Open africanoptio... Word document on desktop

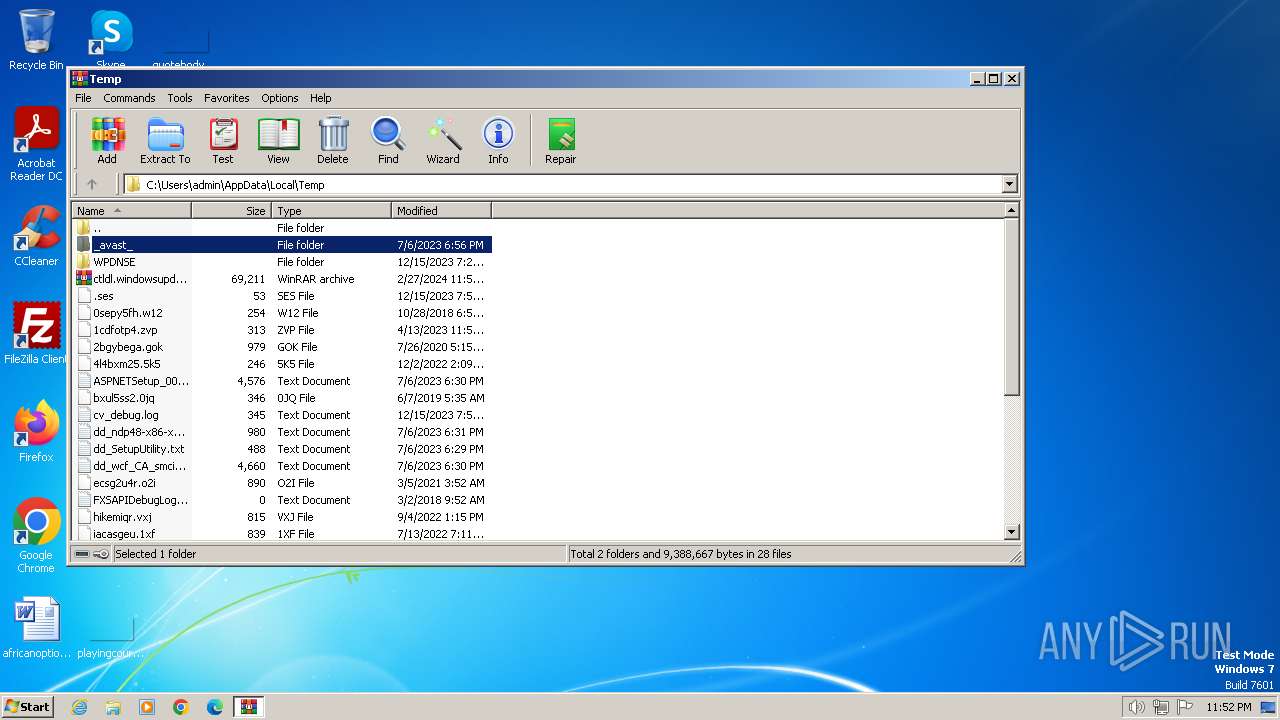pyautogui.click(x=37, y=628)
